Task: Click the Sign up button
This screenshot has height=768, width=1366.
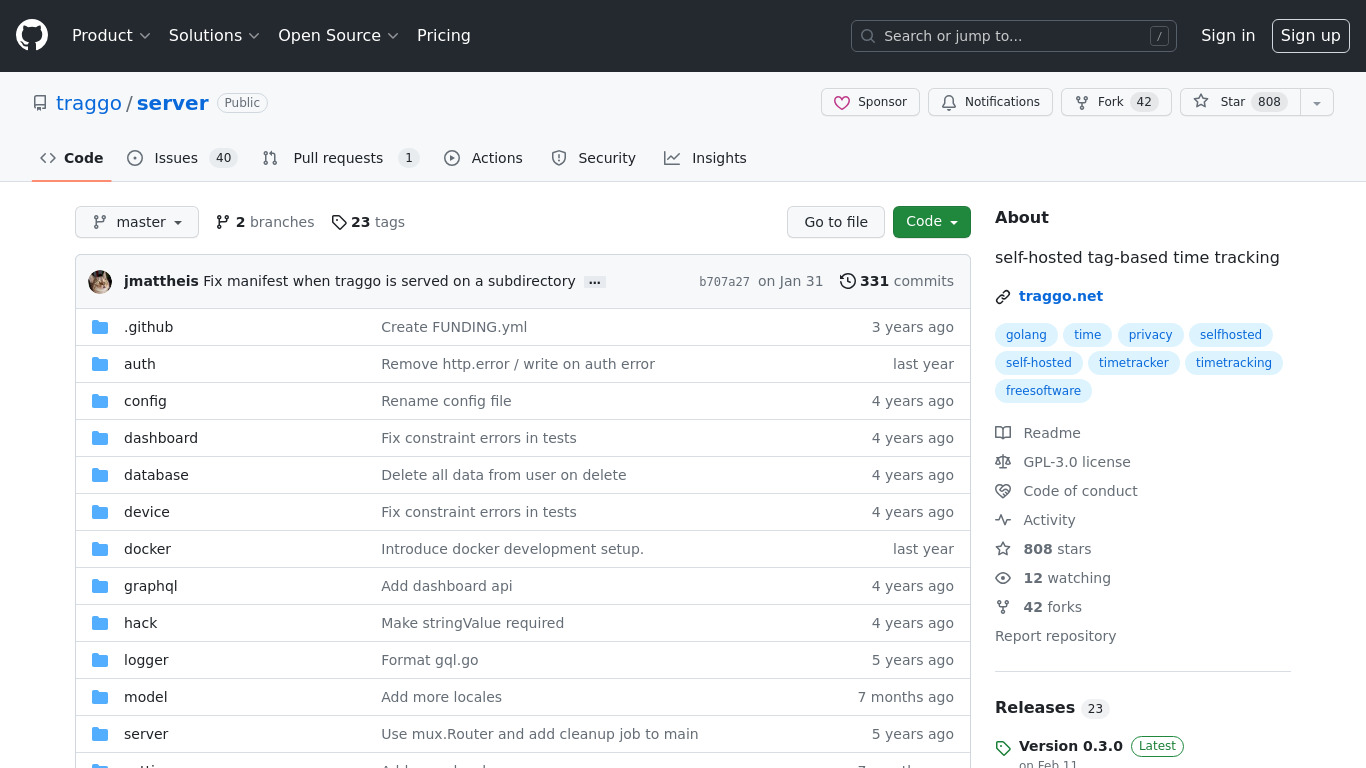Action: [x=1310, y=36]
